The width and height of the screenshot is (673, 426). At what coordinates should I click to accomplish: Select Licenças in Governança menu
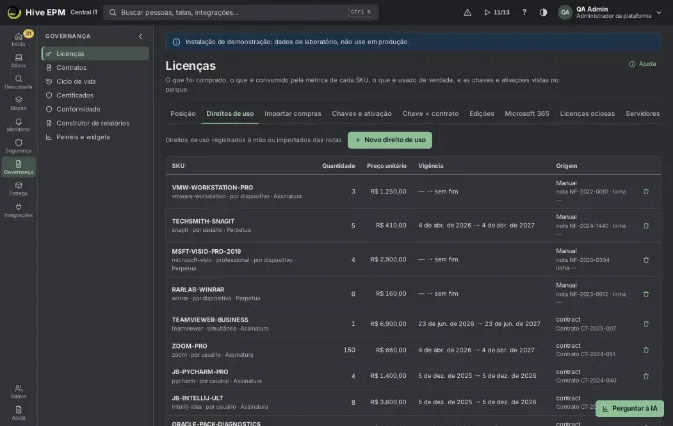(95, 54)
